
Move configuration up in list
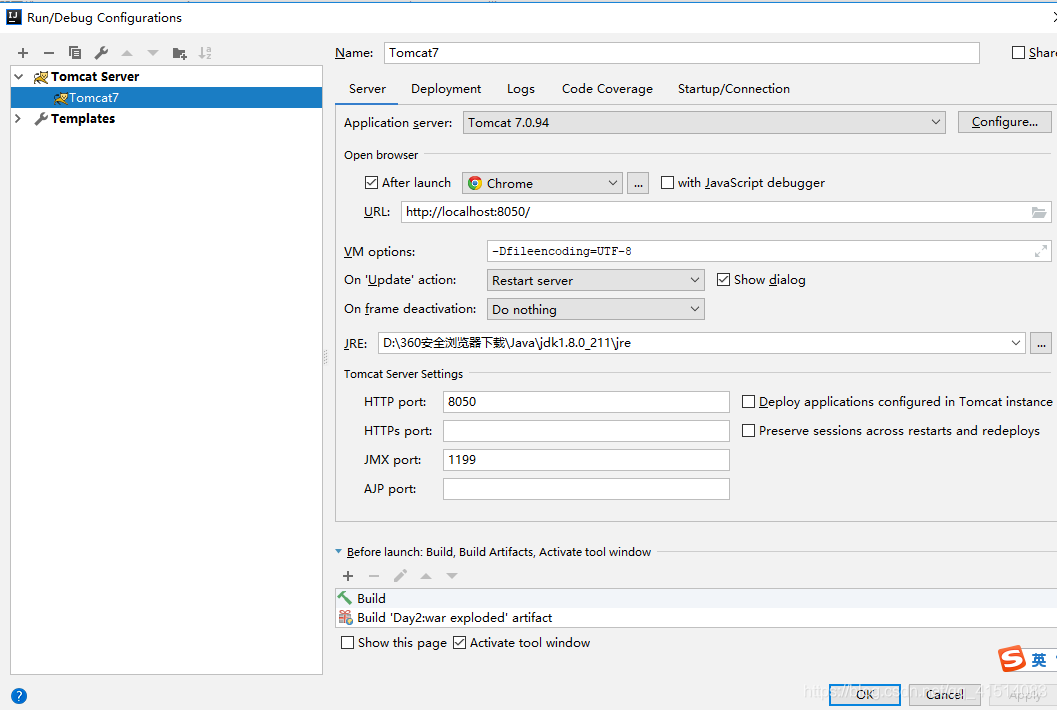pos(127,53)
